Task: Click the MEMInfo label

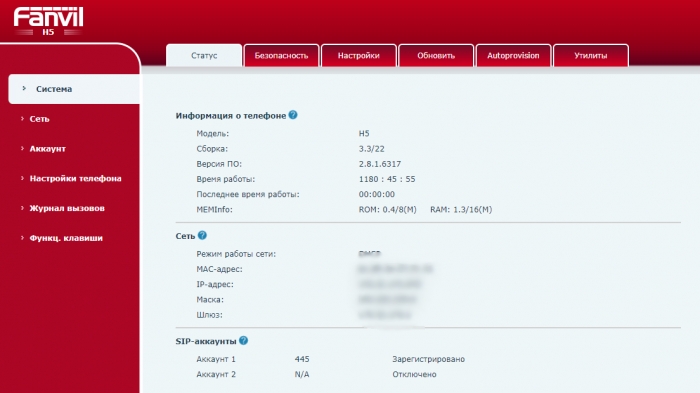Action: click(214, 209)
